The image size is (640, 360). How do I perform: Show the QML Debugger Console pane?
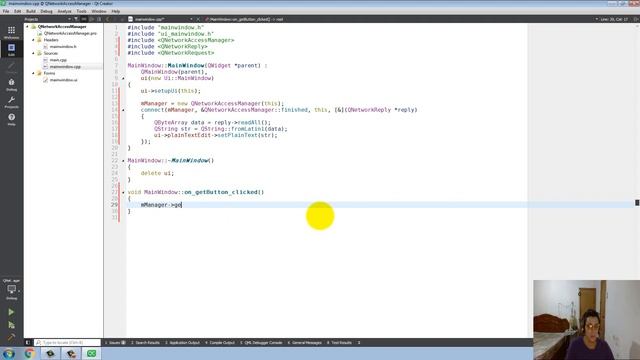pyautogui.click(x=261, y=343)
